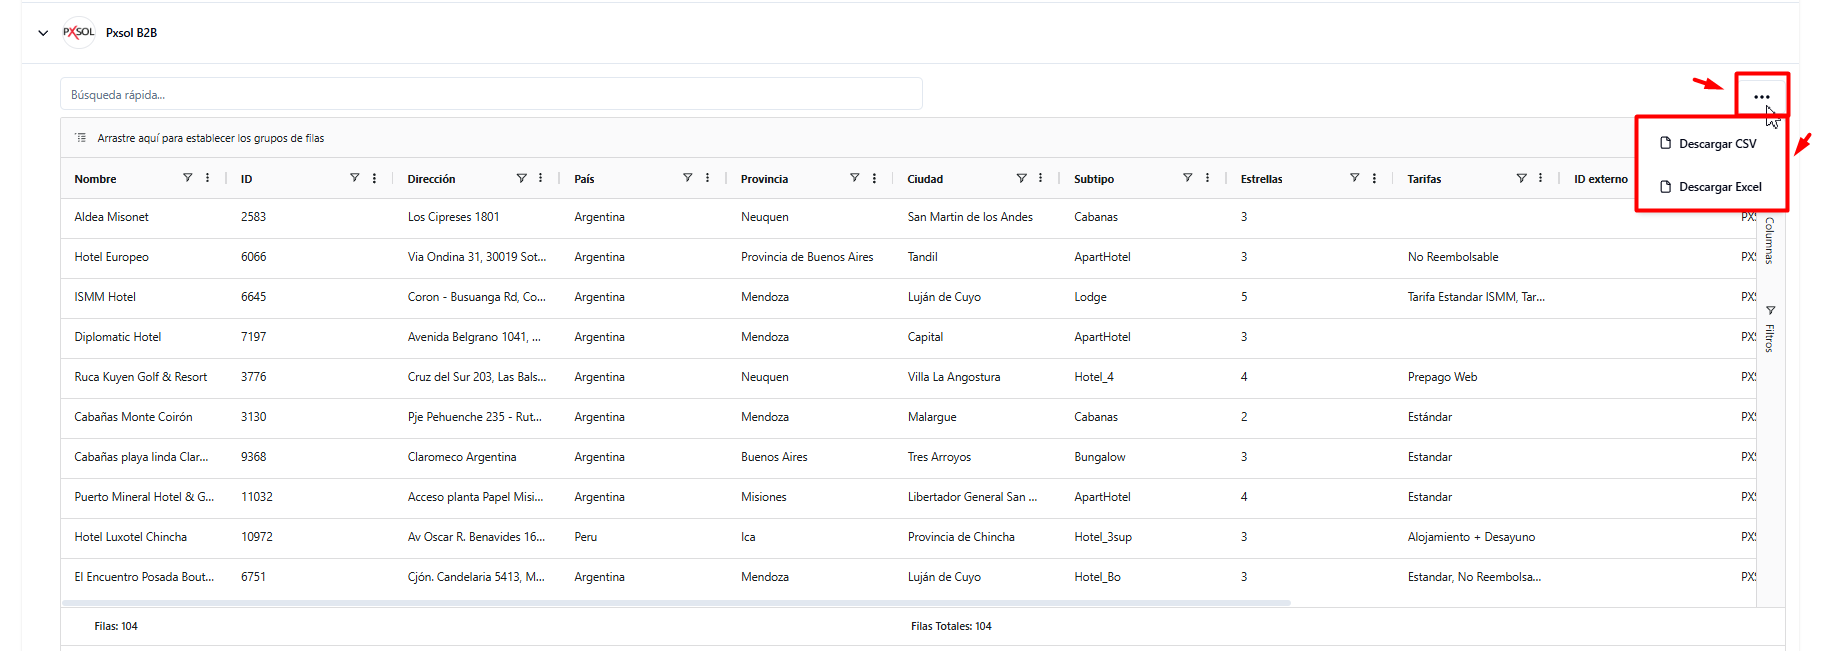Select Descargar CSV from the menu

[1716, 144]
